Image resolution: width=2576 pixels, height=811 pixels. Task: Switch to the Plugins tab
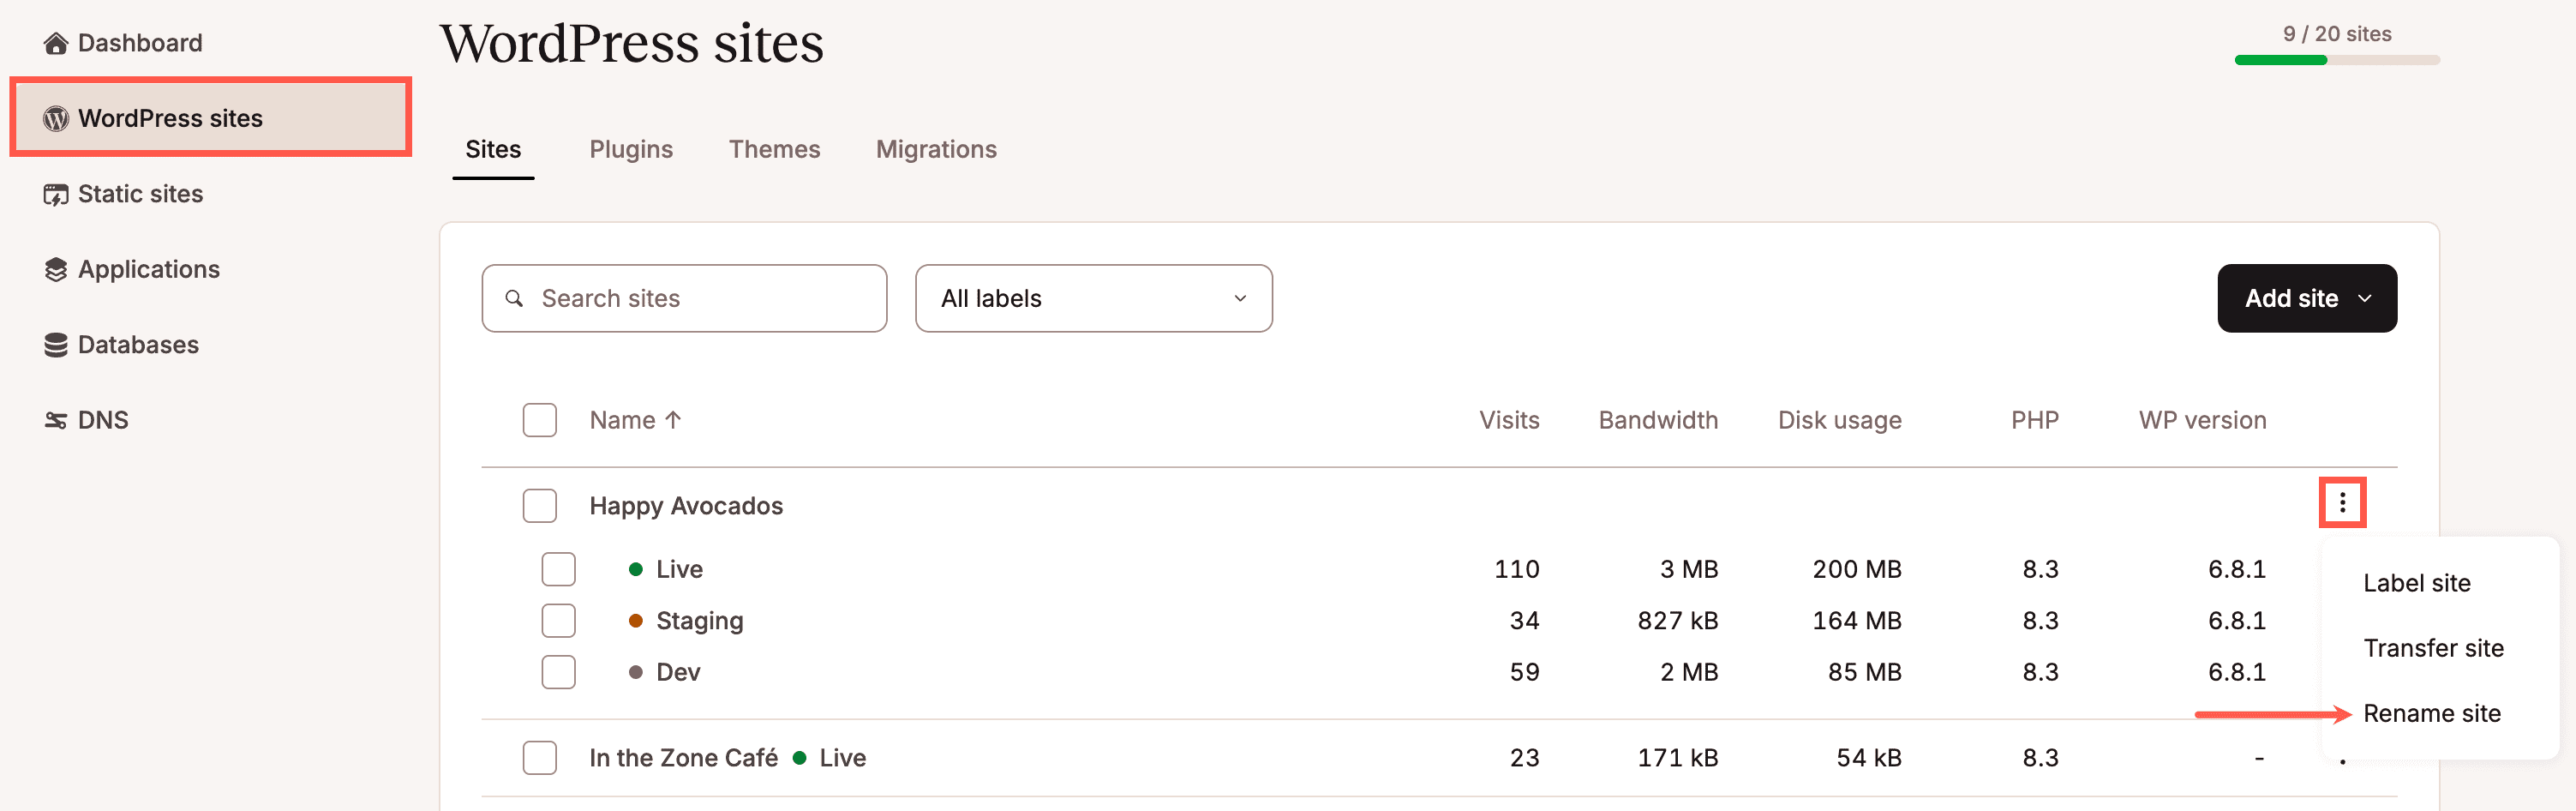point(630,150)
